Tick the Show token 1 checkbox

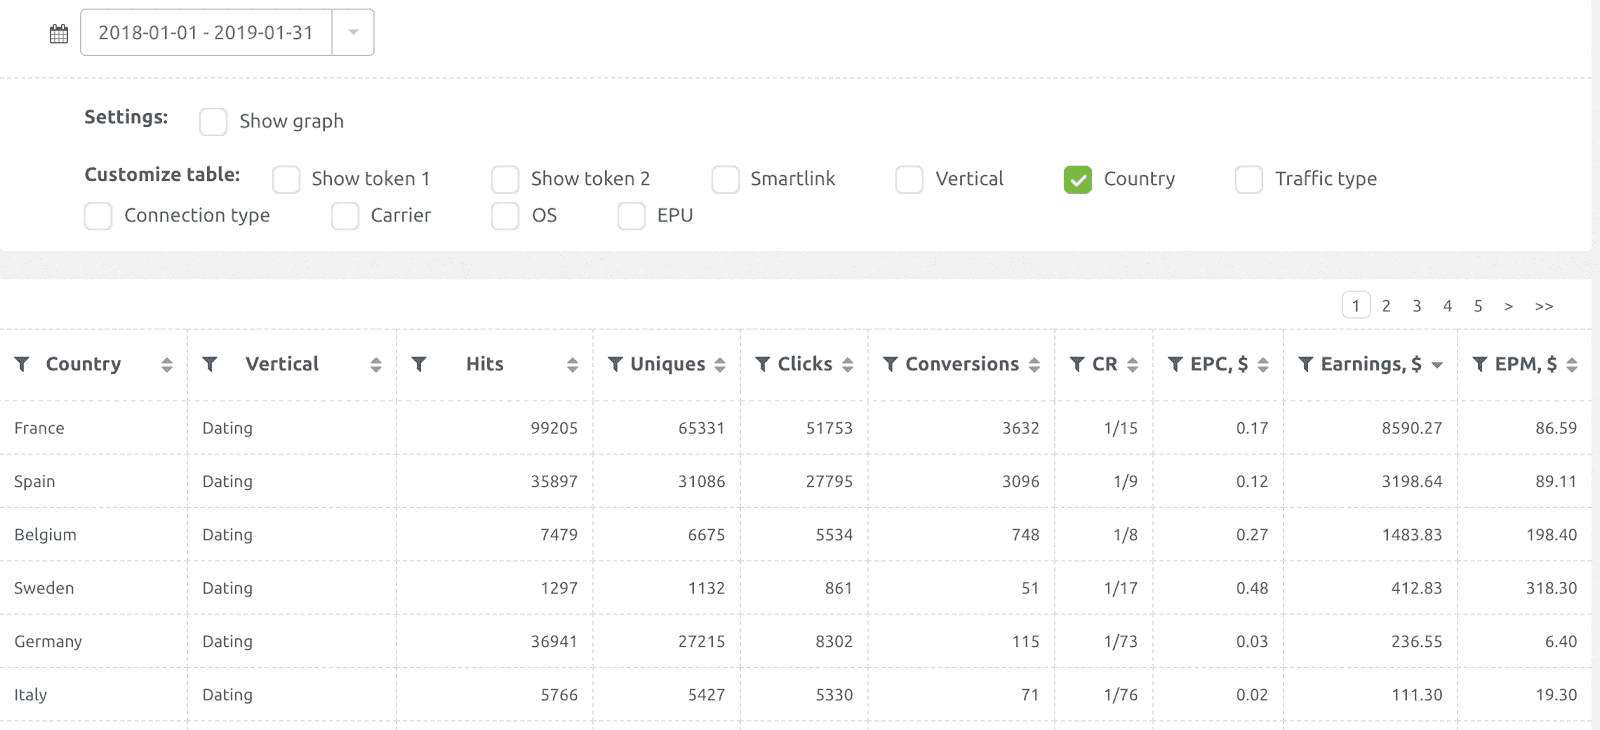286,180
